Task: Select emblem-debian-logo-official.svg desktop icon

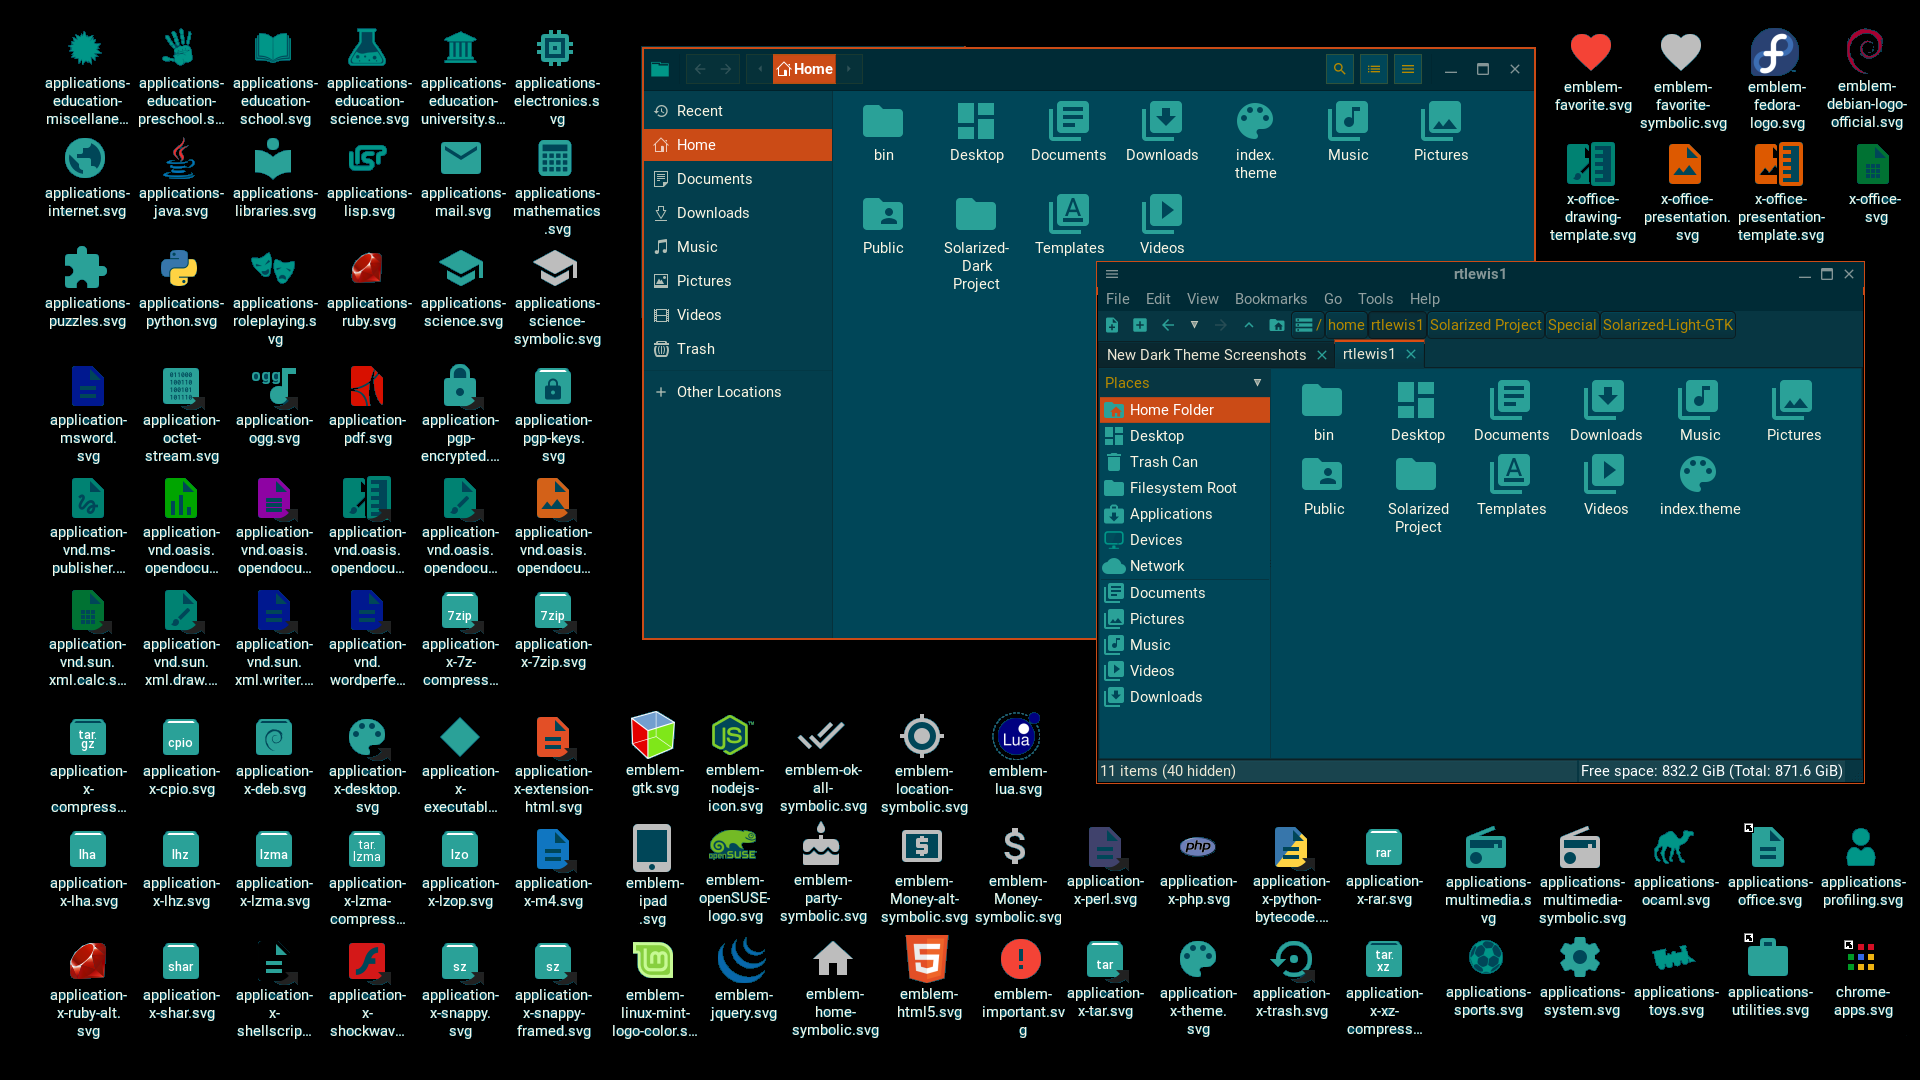Action: (x=1866, y=80)
